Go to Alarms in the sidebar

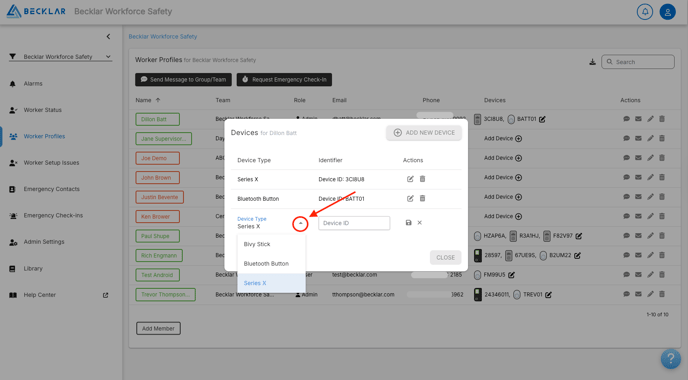pos(33,83)
